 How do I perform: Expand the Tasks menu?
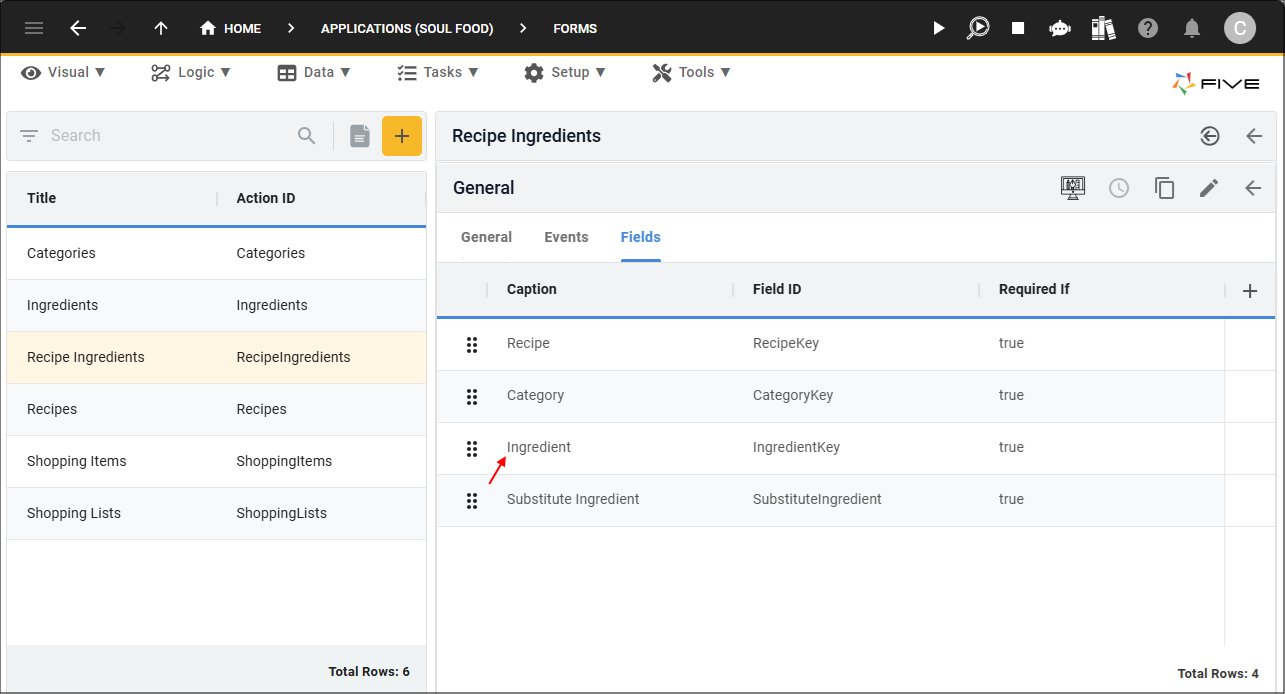coord(438,72)
